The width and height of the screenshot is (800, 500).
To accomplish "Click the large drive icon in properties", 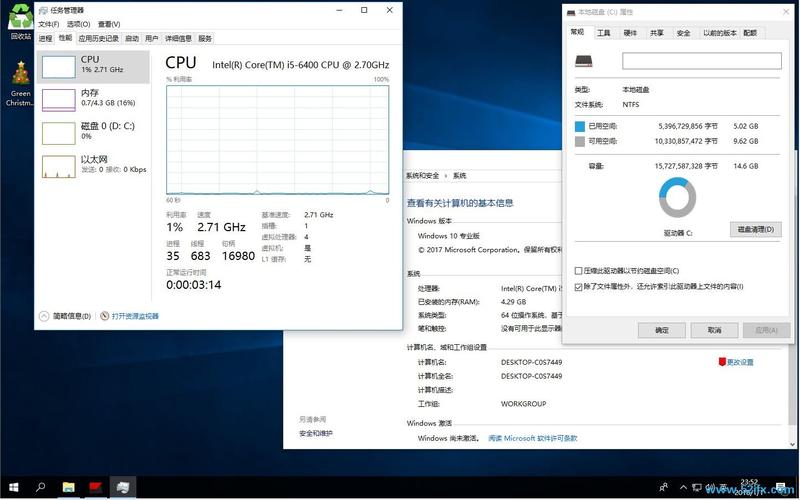I will point(584,61).
